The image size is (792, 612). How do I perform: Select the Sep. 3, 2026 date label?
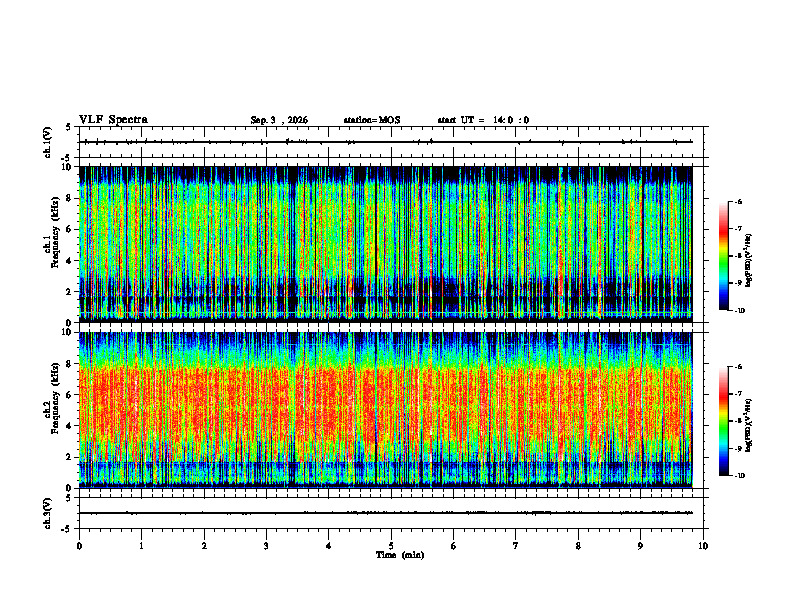[279, 120]
